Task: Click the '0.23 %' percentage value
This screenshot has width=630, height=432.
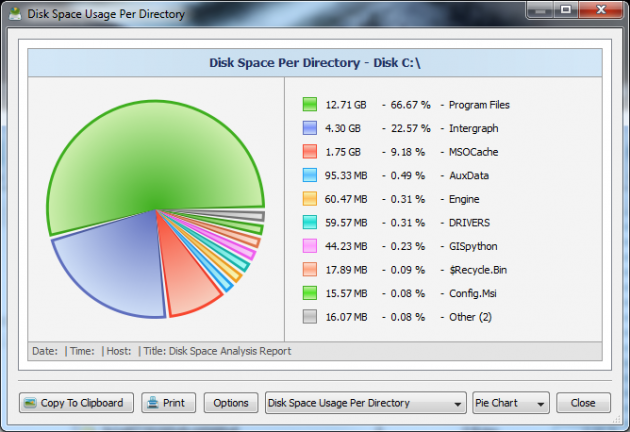Action: (x=407, y=246)
